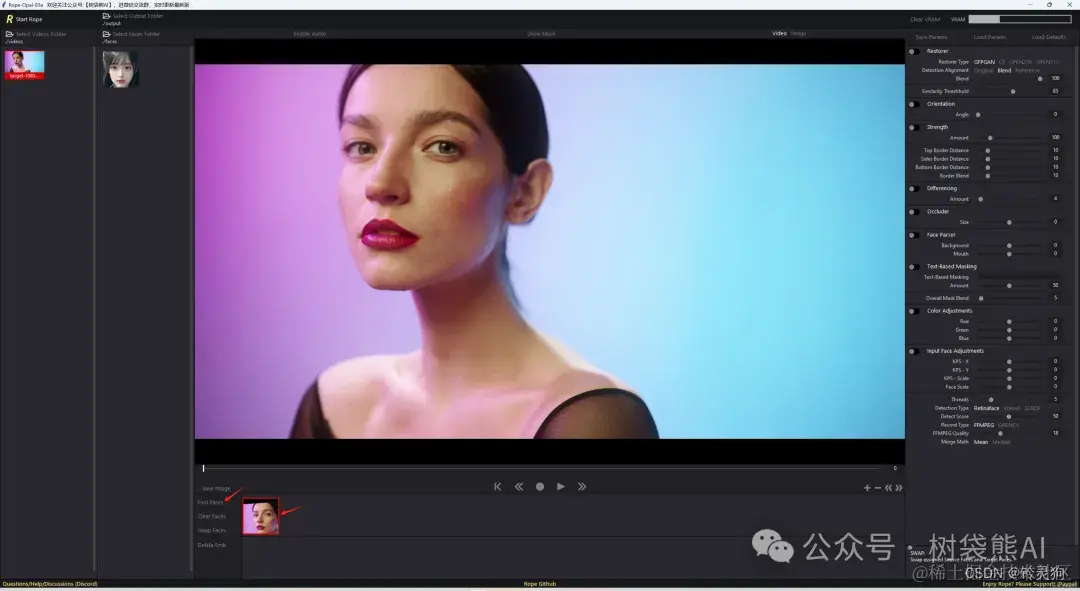Select GPEN256 restorer type
Screen dimensions: 1080x591
coord(1021,62)
